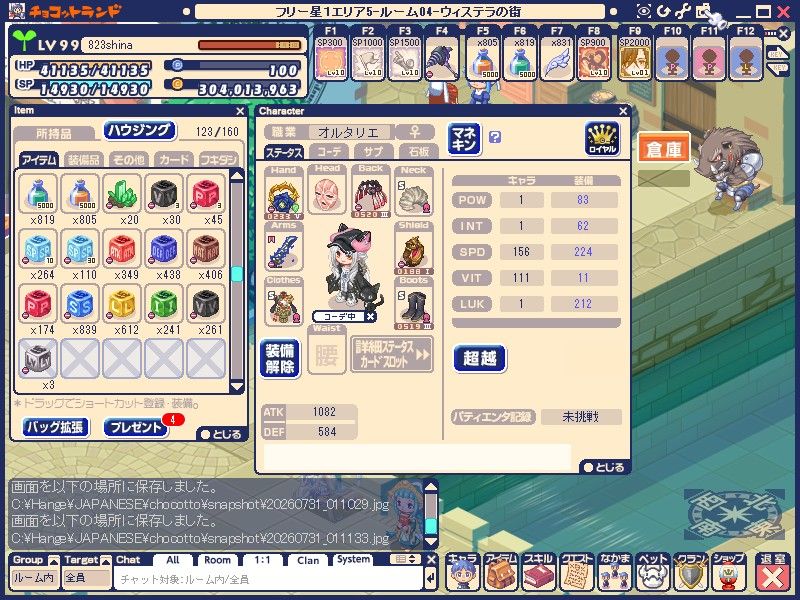800x600 pixels.
Task: Activate the F8 SP900 skill
Action: coord(593,58)
